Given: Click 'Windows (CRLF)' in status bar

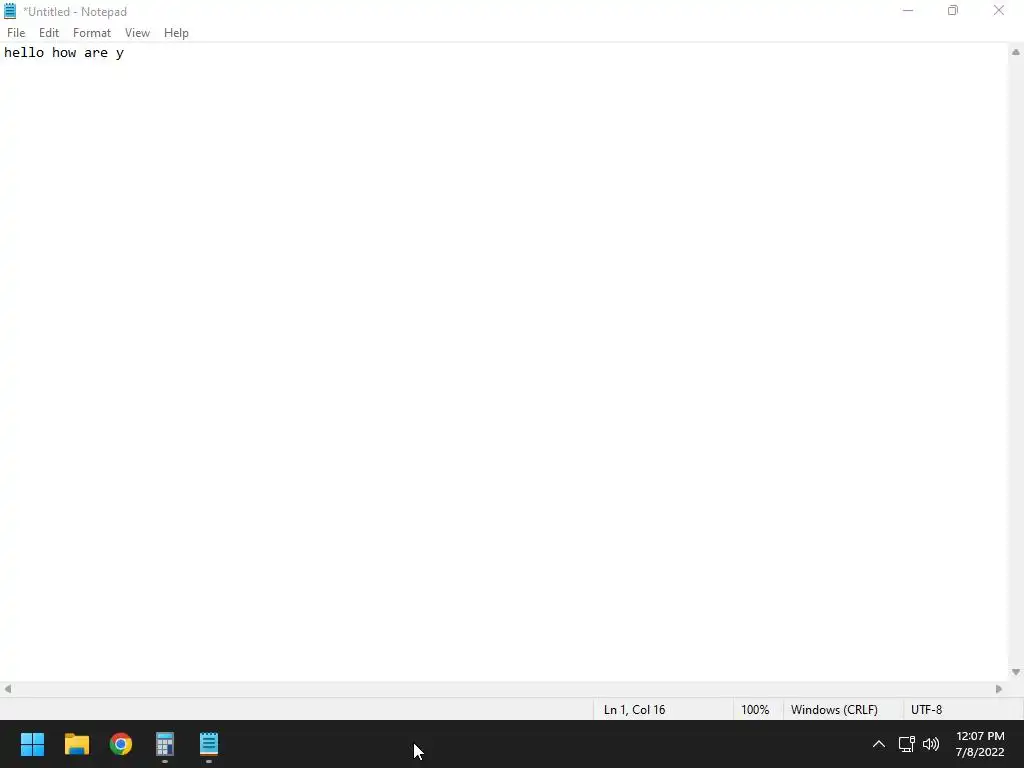Looking at the screenshot, I should tap(834, 710).
